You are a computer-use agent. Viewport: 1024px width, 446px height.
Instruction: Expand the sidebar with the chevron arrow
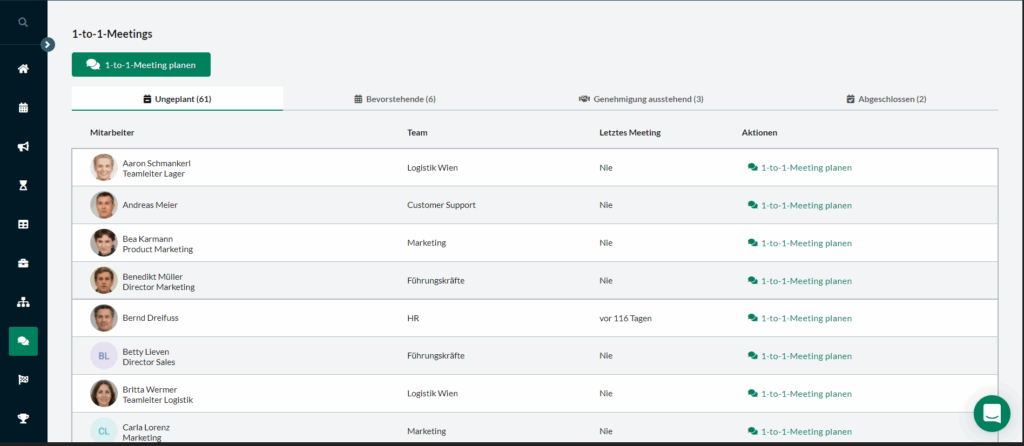(47, 44)
